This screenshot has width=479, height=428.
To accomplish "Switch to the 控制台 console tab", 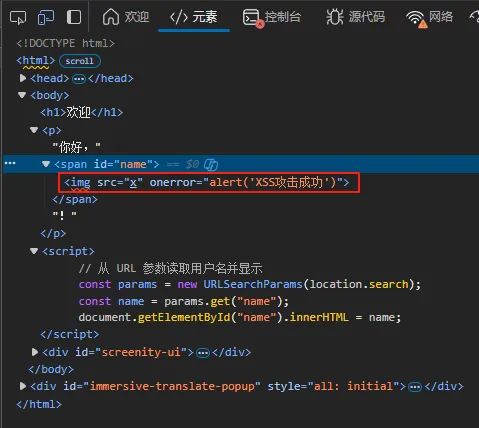I will tap(272, 17).
